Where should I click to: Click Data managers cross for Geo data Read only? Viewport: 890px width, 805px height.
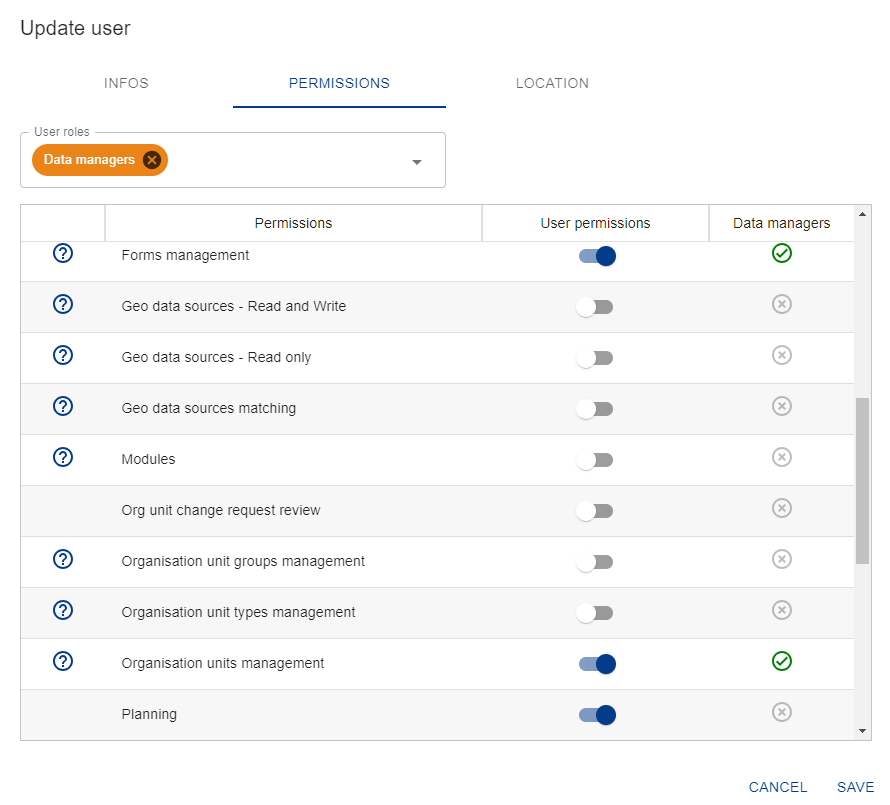(782, 355)
